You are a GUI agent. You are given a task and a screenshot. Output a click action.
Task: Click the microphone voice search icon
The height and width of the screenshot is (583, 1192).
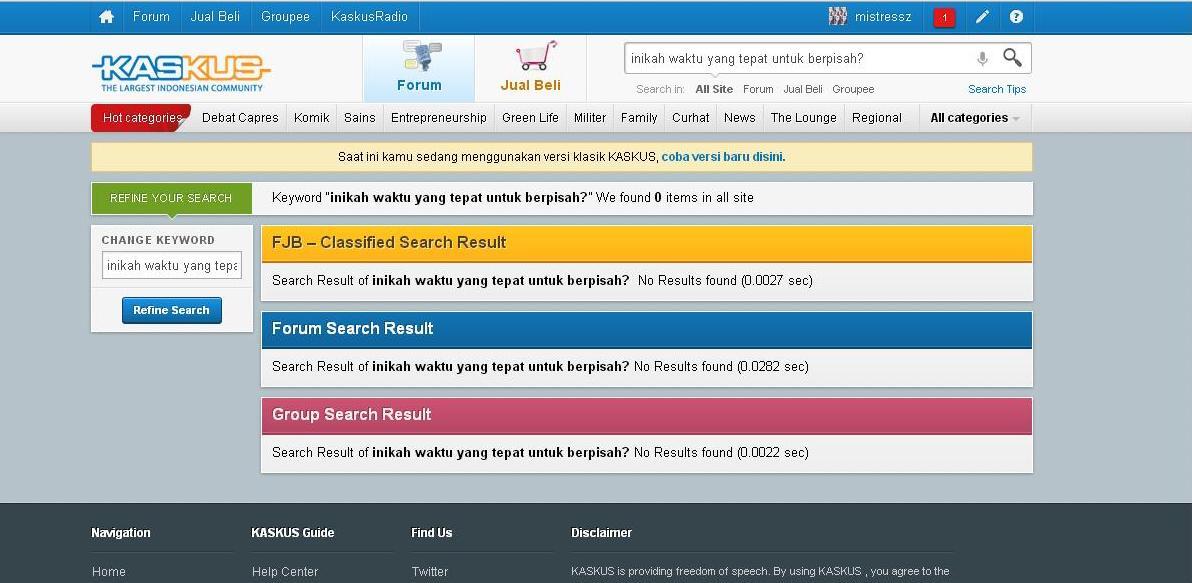tap(982, 59)
